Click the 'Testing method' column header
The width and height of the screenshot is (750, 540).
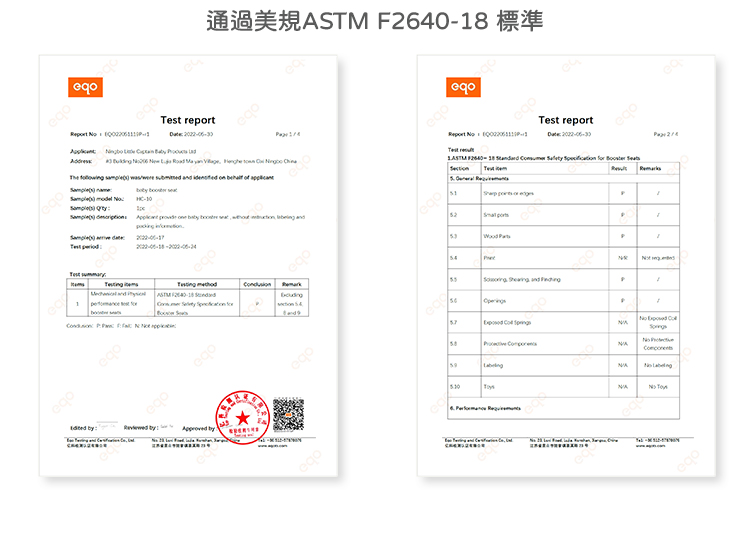[x=196, y=283]
